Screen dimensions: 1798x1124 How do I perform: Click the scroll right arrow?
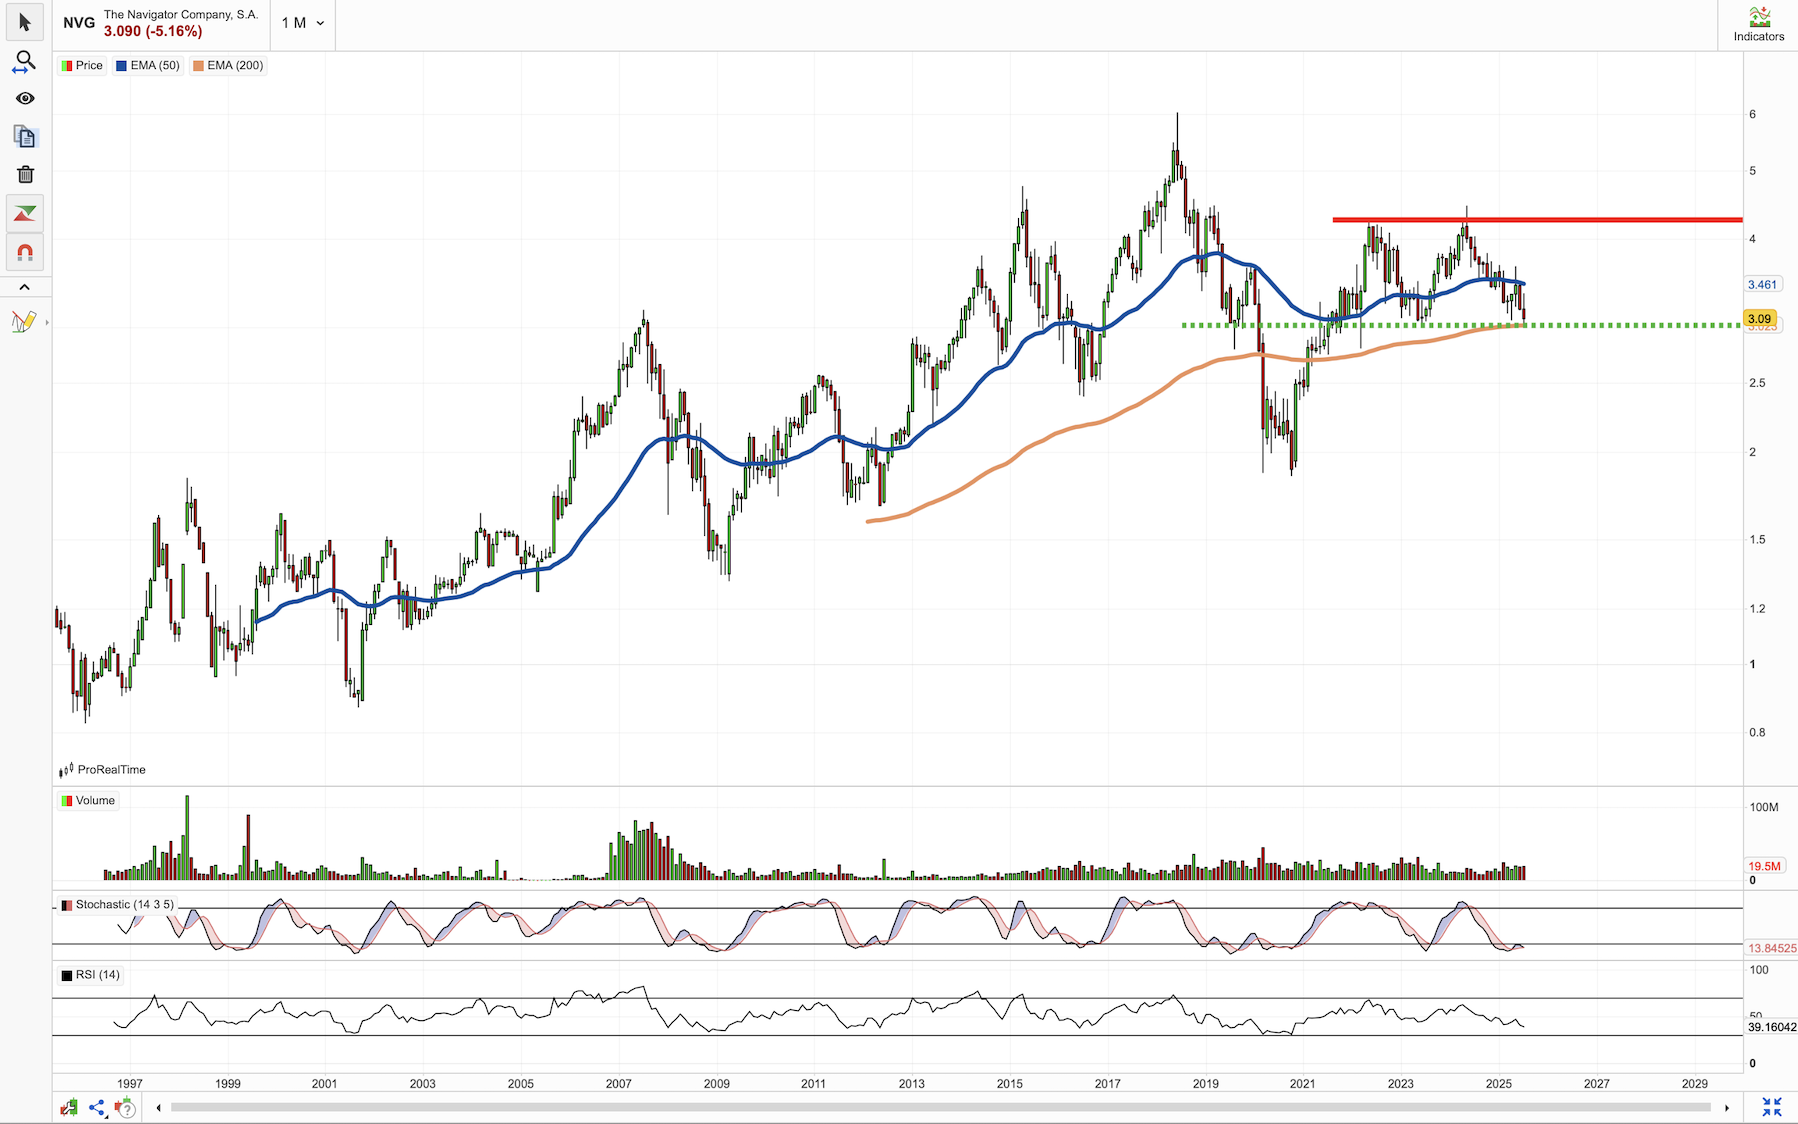[1726, 1108]
